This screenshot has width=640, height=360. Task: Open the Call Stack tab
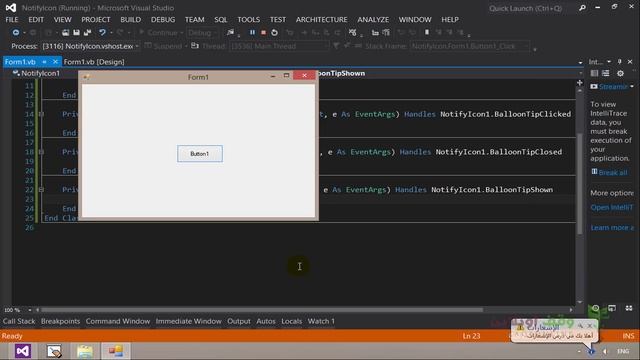pos(19,321)
